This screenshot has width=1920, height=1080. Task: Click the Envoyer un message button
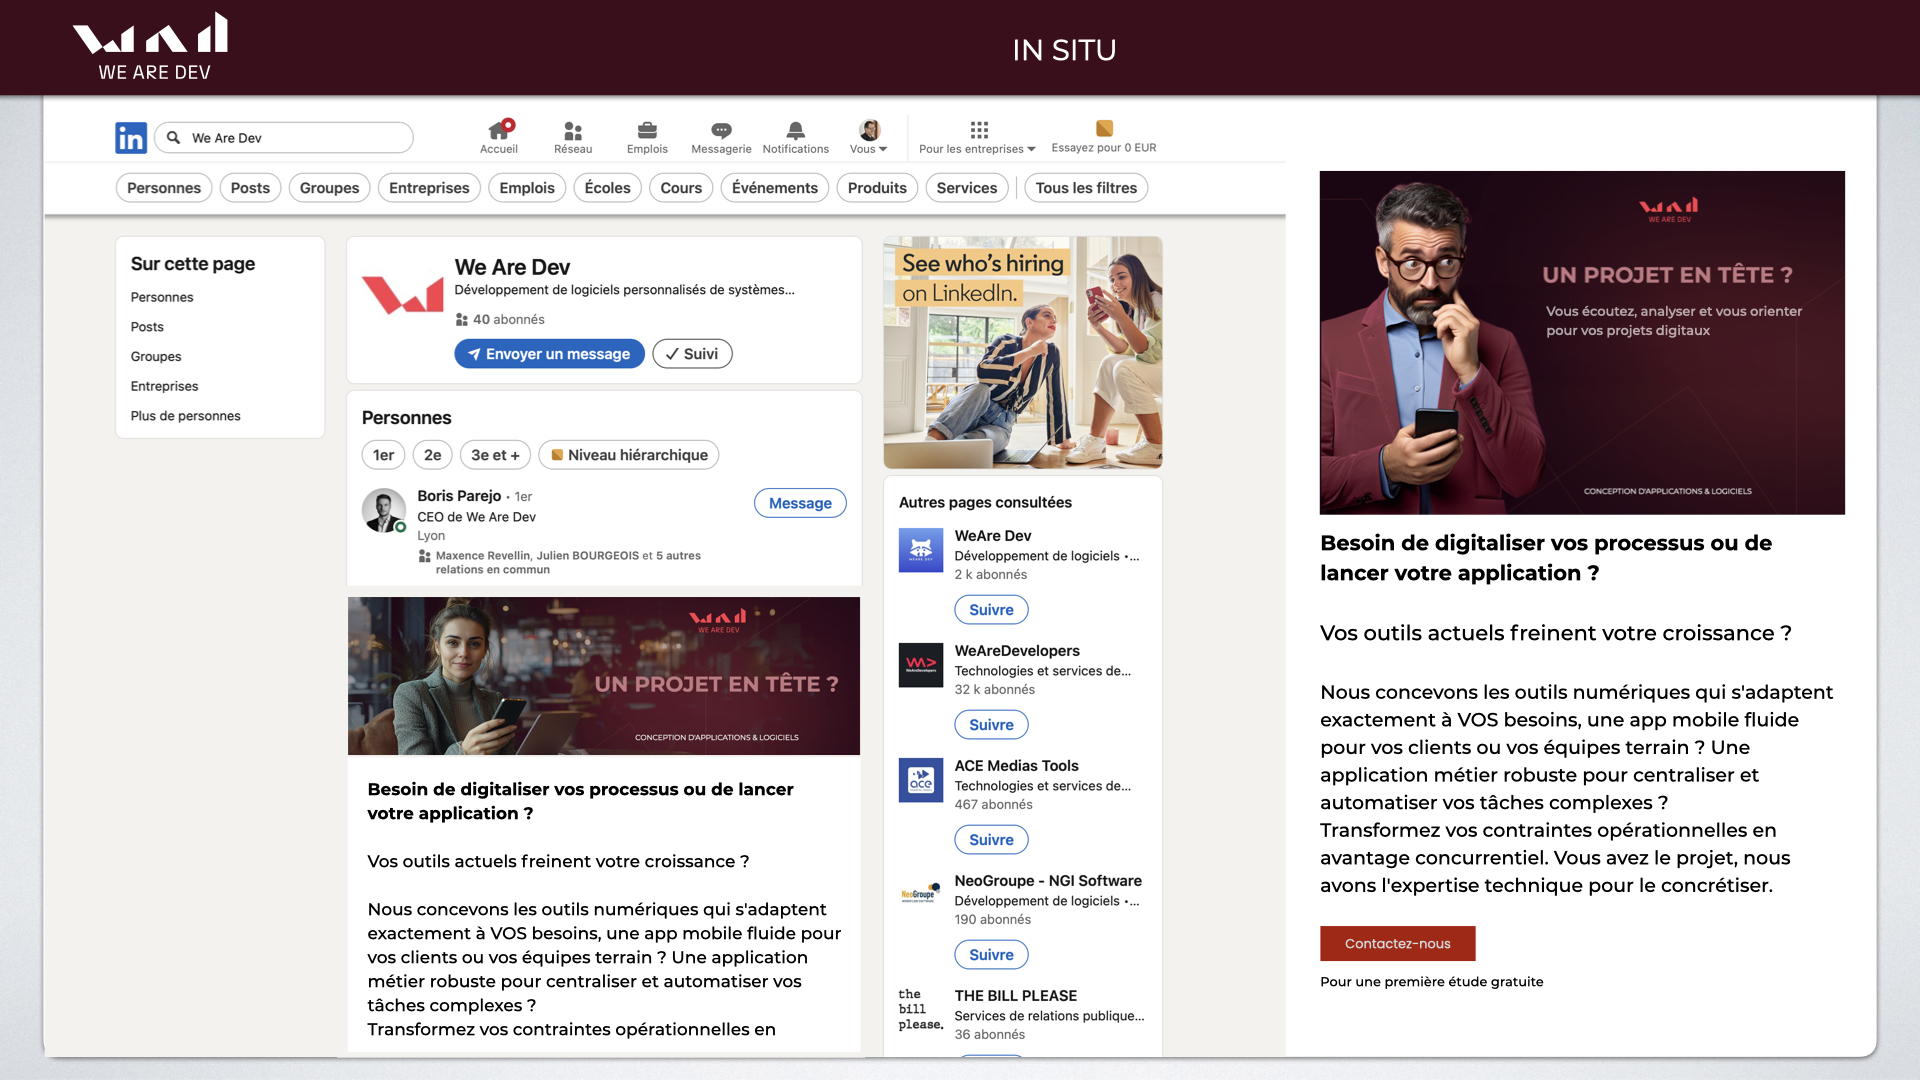tap(549, 354)
